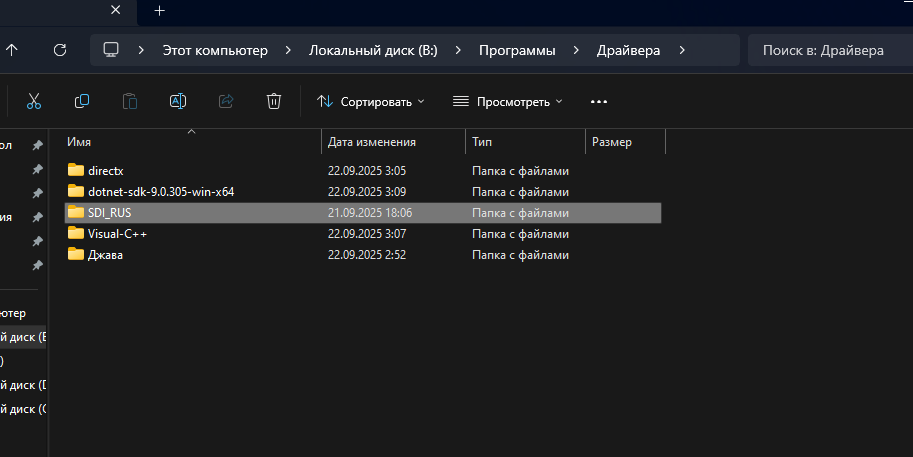Click Этот компьютер in address bar
Image resolution: width=913 pixels, height=457 pixels.
coord(215,50)
